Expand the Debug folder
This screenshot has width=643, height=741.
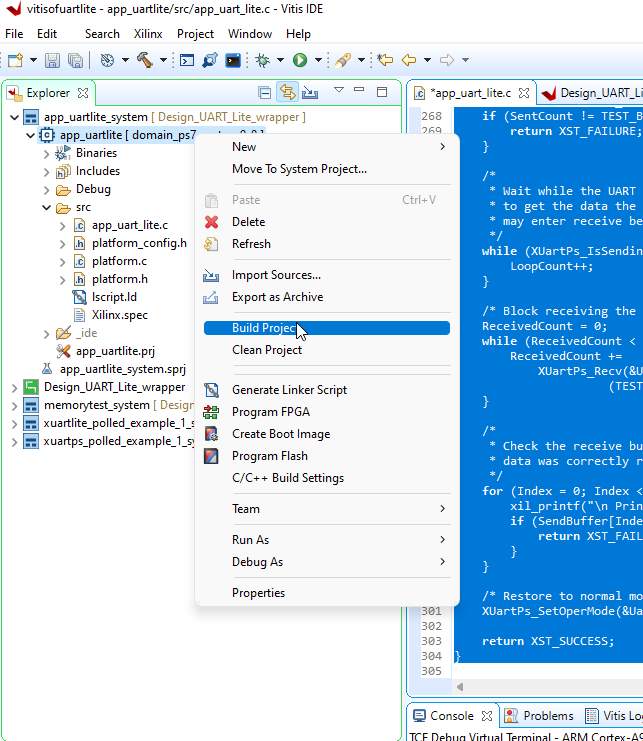point(46,190)
